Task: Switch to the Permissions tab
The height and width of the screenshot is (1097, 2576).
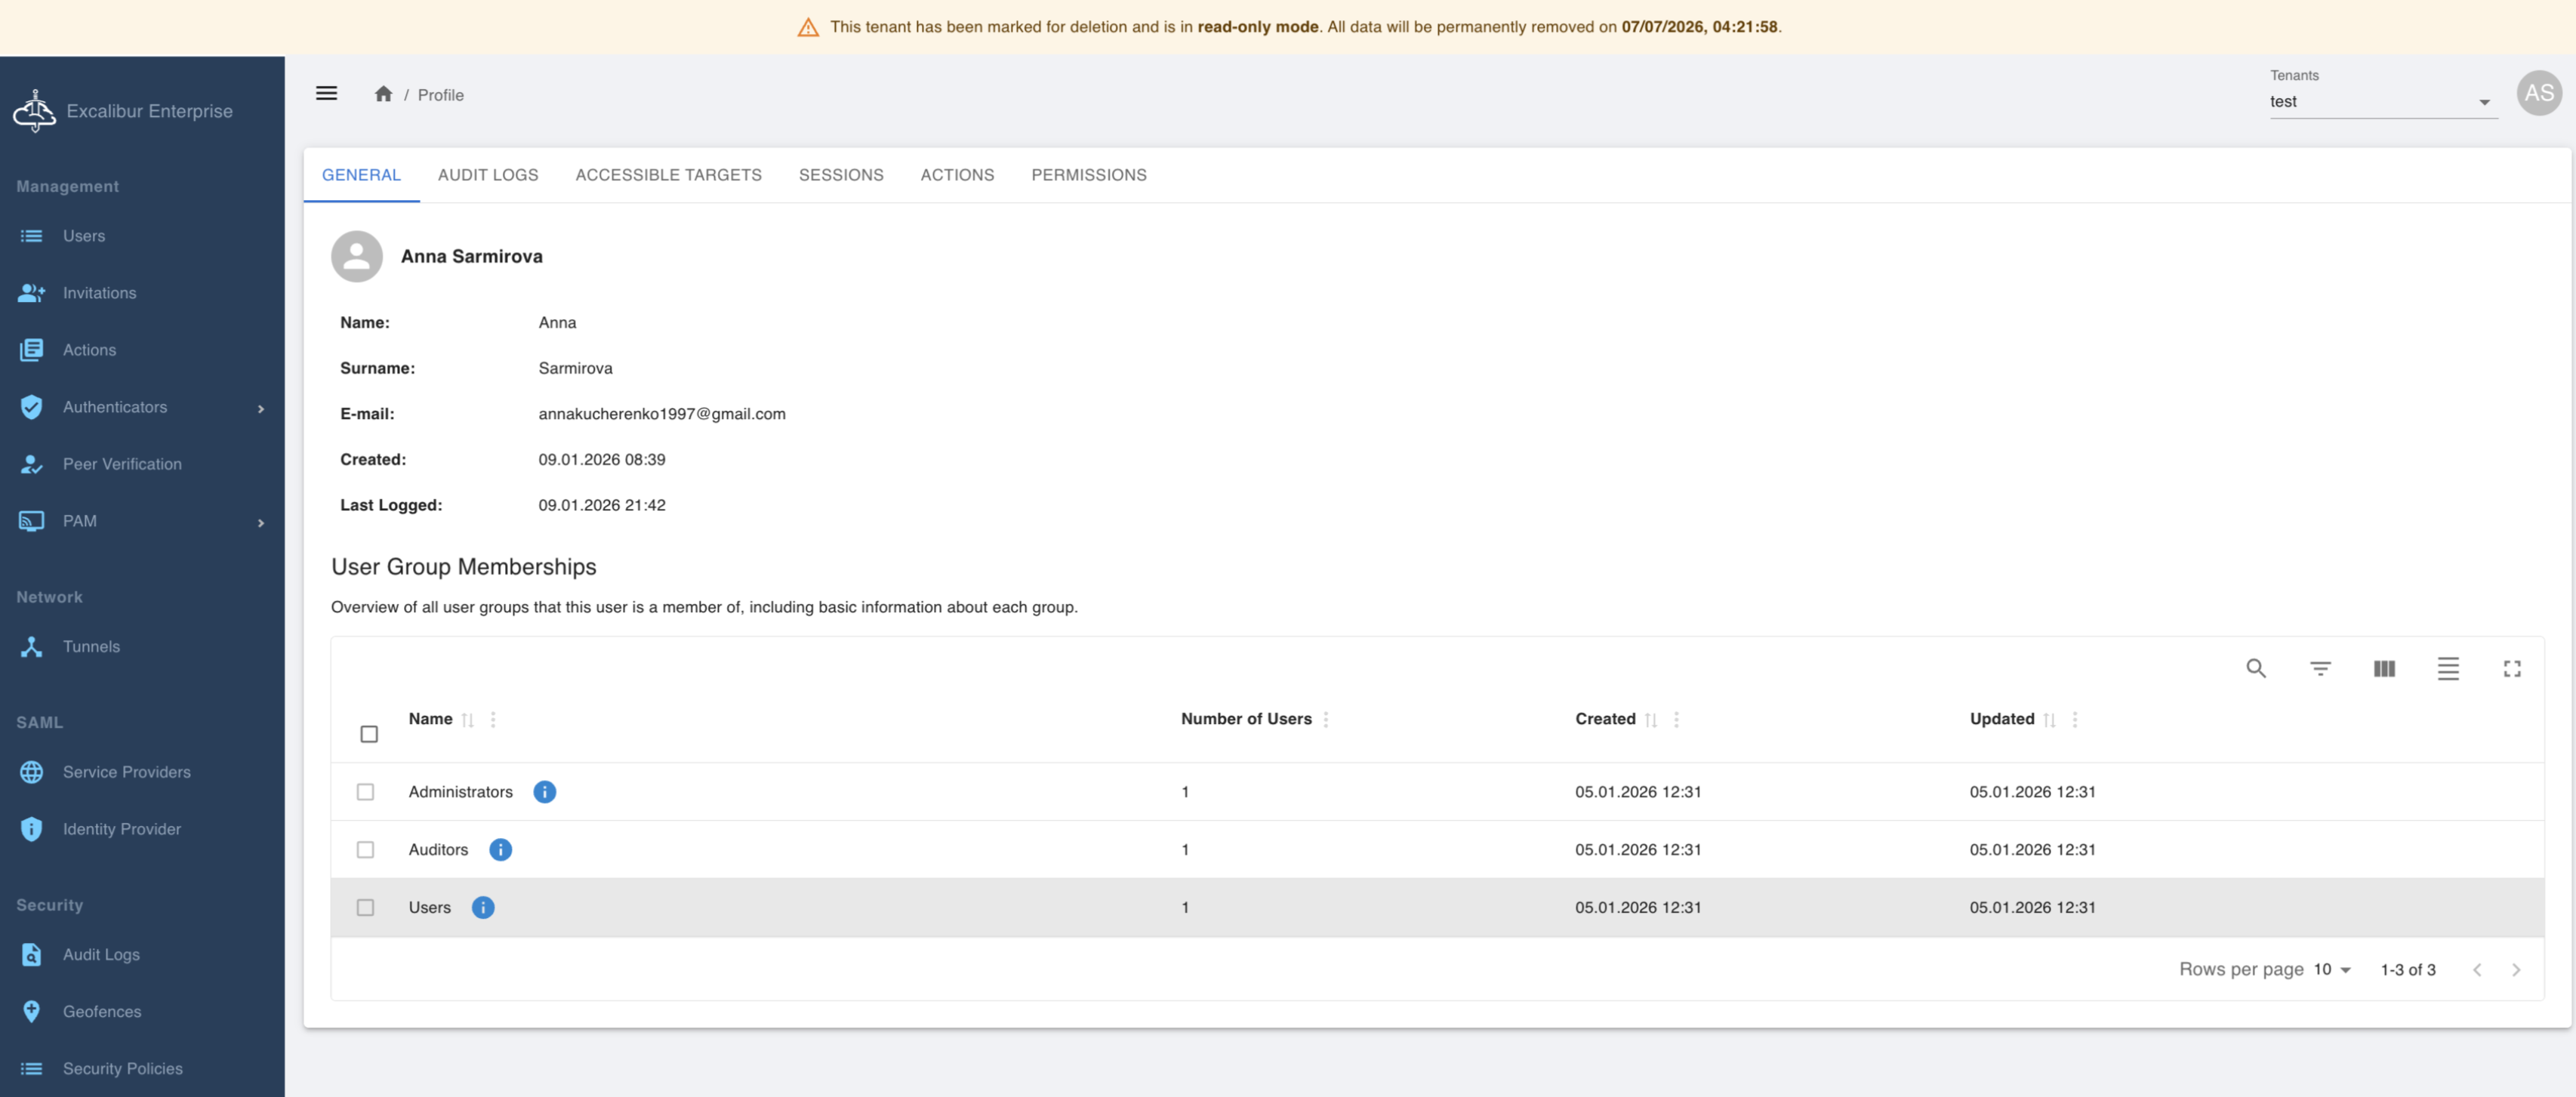Action: pos(1088,175)
